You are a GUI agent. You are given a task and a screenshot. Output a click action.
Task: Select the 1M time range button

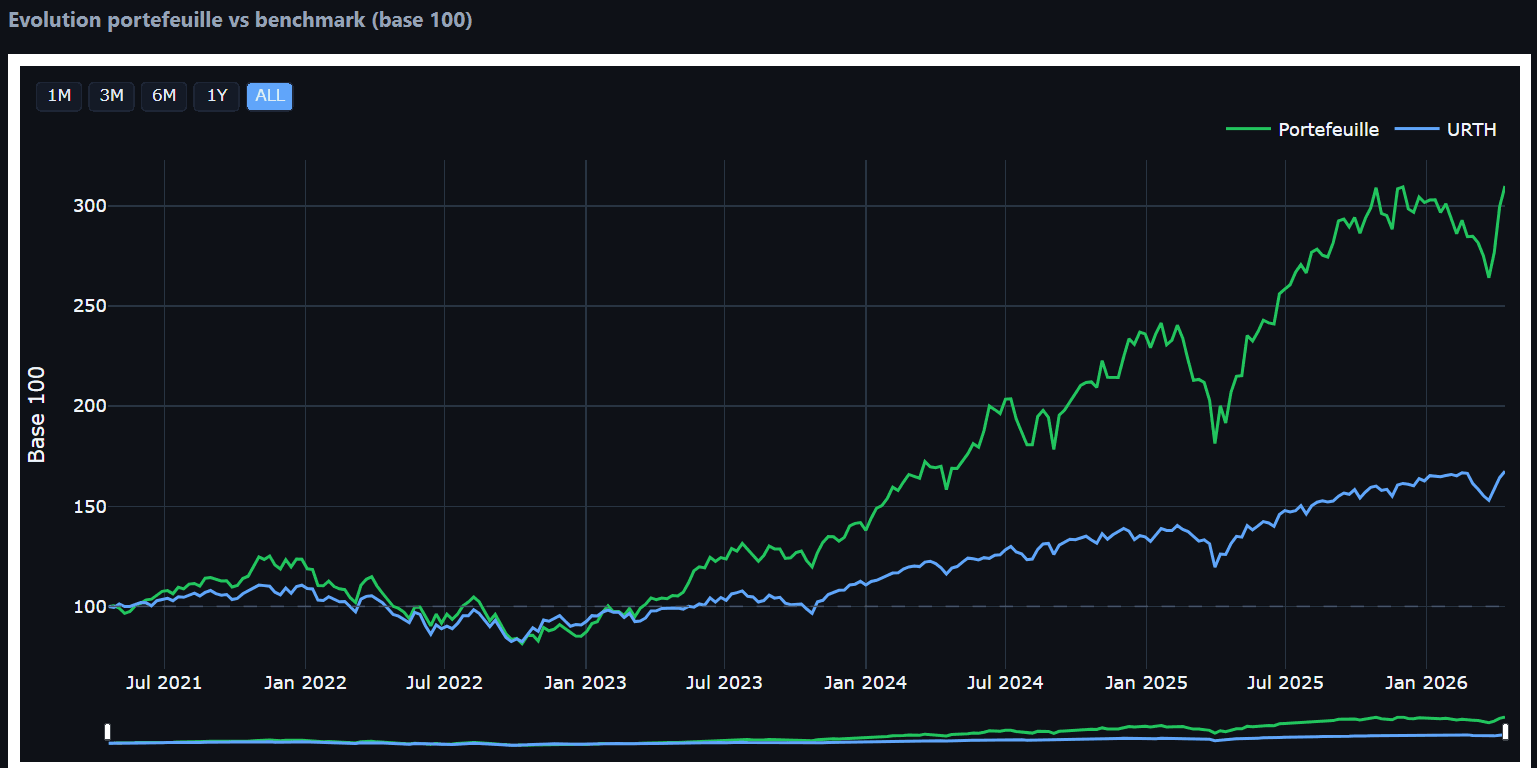pyautogui.click(x=59, y=96)
